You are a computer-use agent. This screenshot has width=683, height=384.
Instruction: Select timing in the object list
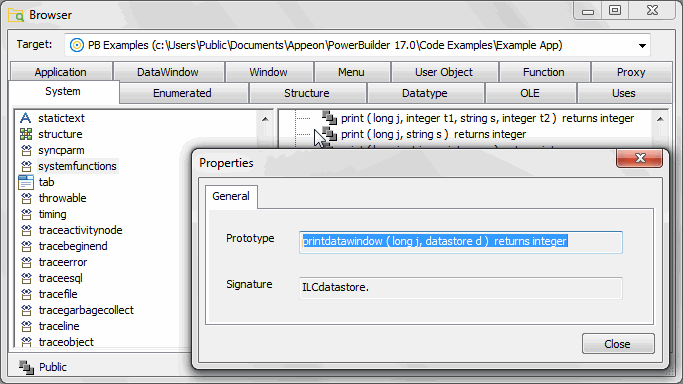pos(53,214)
